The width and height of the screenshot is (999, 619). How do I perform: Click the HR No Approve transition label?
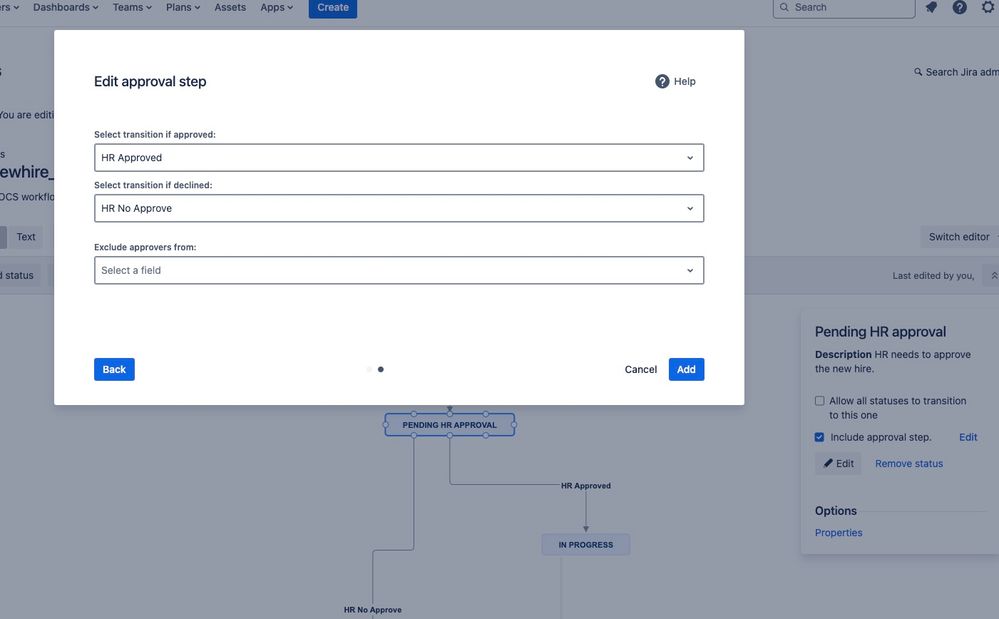pyautogui.click(x=373, y=609)
